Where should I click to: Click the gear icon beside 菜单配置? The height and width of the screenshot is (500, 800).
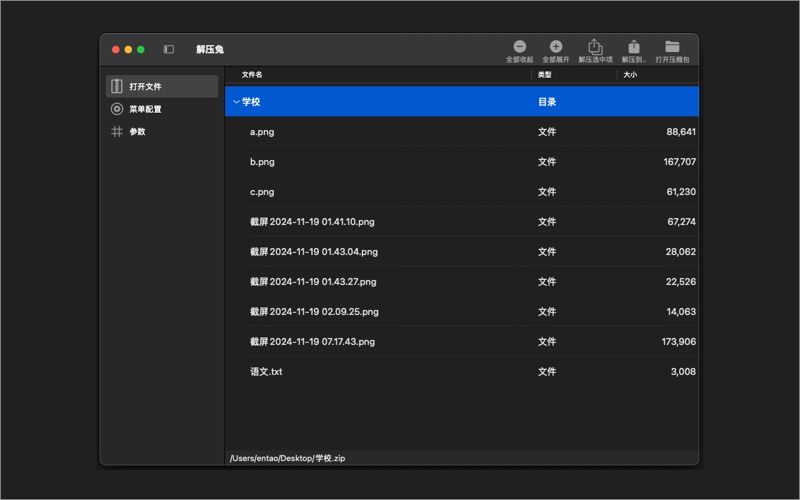click(117, 109)
